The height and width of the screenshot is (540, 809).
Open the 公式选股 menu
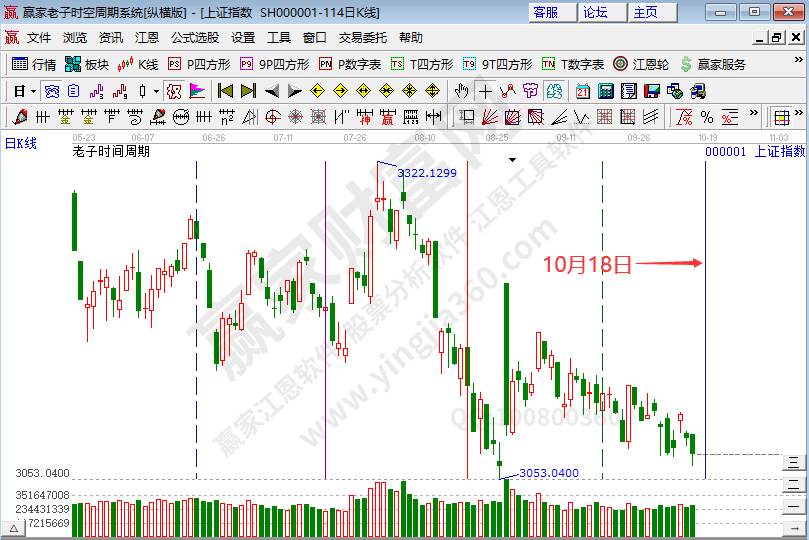pos(194,37)
